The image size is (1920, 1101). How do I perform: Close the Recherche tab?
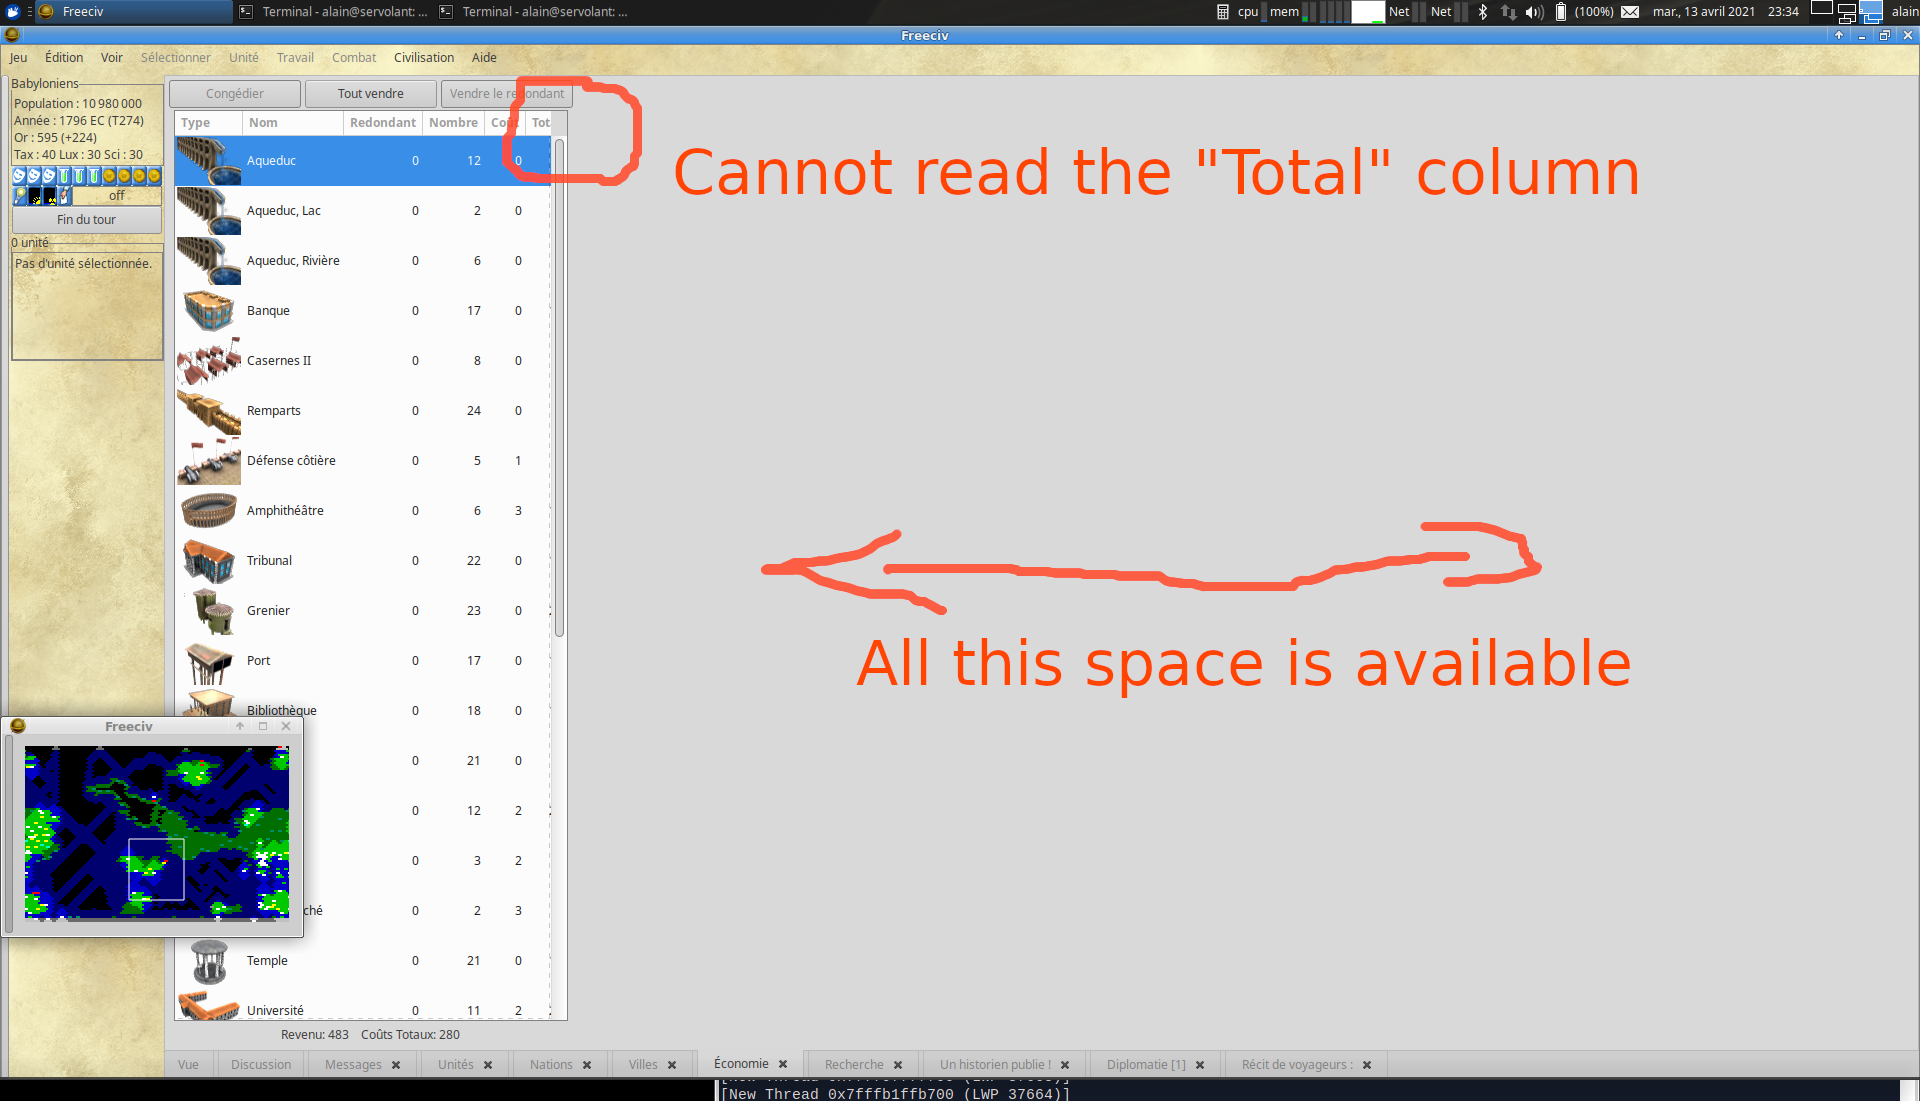[x=898, y=1065]
